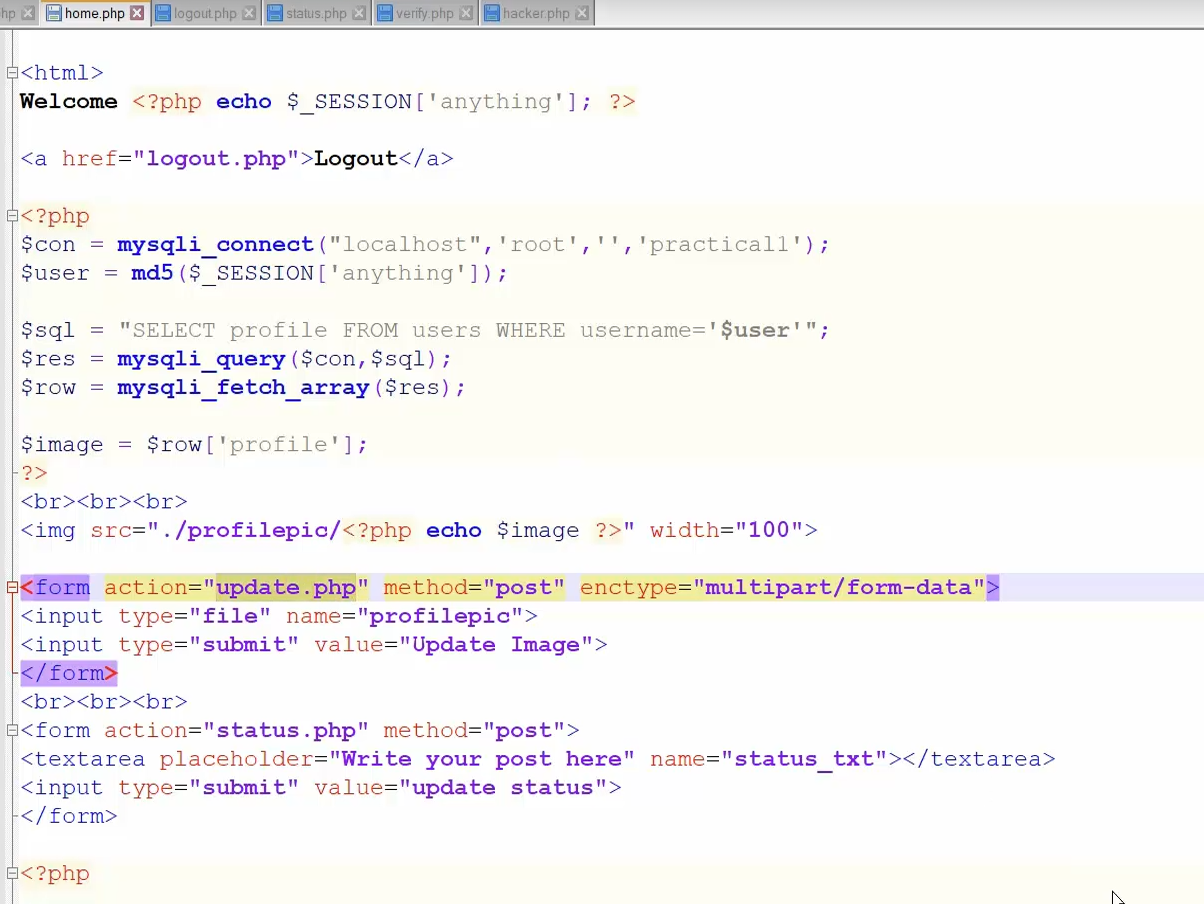
Task: Click the blue disk icon on logout.php tab
Action: point(163,14)
